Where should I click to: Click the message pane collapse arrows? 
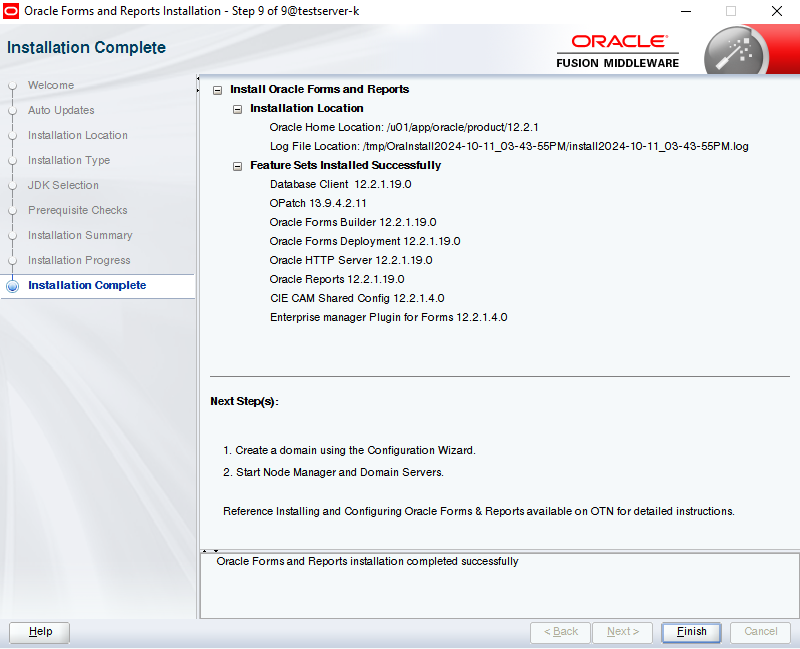click(210, 551)
